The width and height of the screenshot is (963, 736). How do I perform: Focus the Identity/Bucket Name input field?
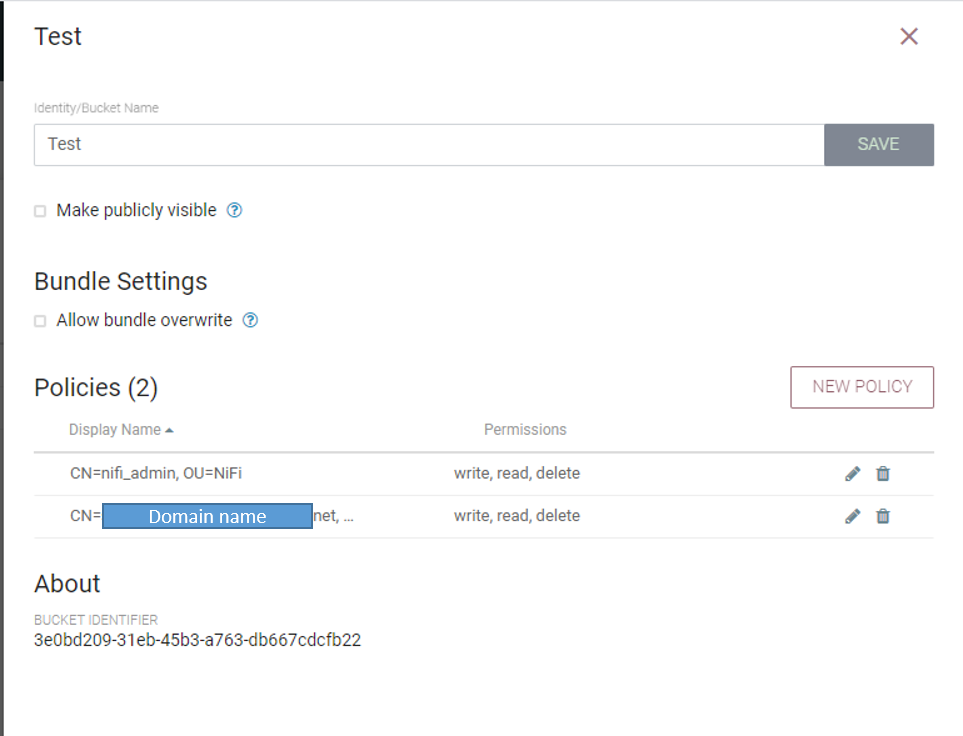(429, 144)
